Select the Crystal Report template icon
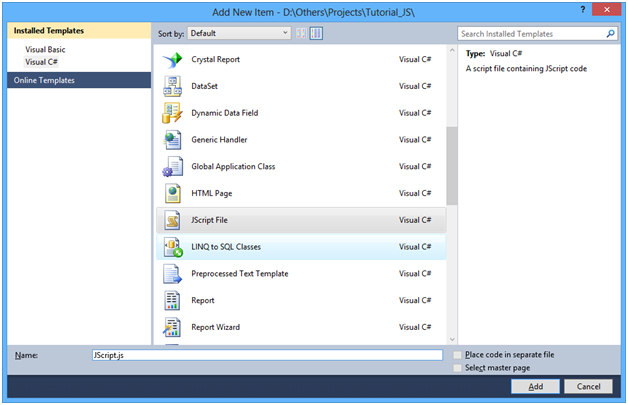628x405 pixels. pos(173,60)
